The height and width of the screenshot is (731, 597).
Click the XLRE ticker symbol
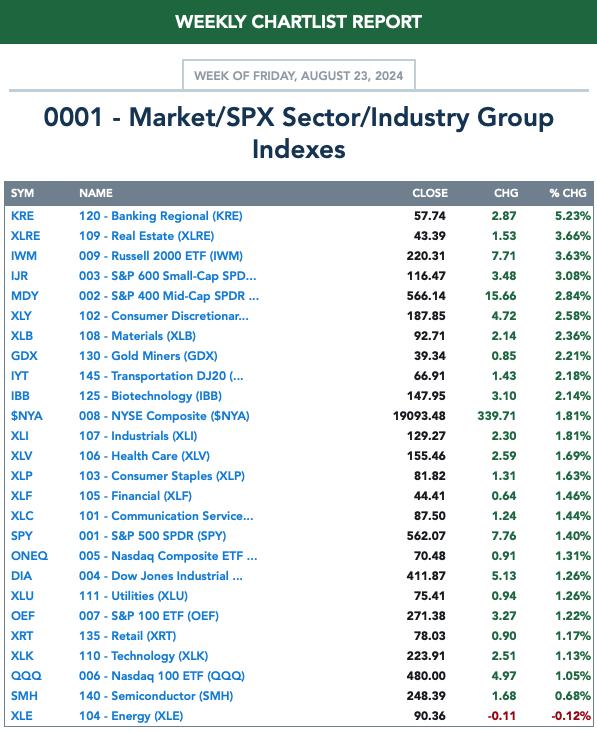(x=26, y=236)
